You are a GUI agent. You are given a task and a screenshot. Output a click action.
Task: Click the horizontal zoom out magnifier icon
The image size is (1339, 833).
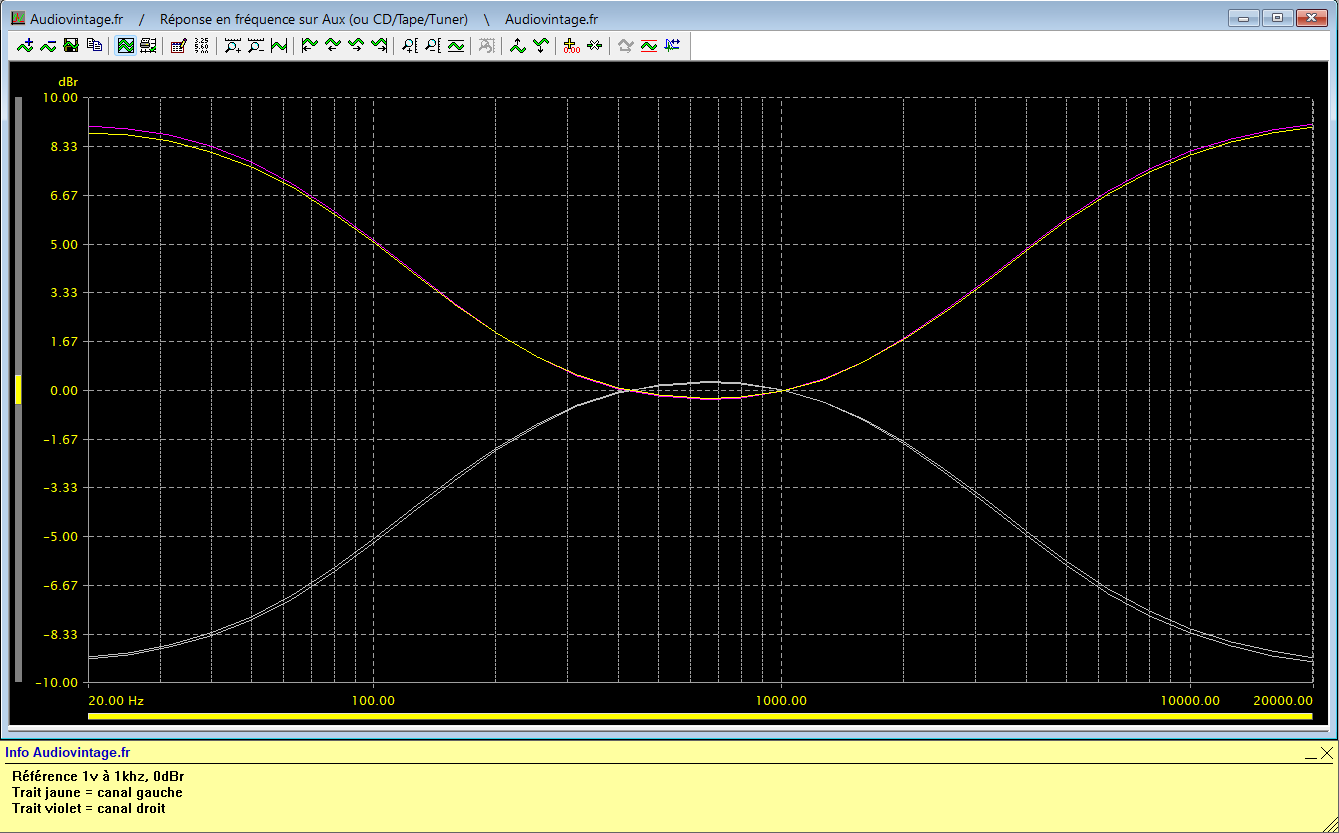pyautogui.click(x=256, y=45)
